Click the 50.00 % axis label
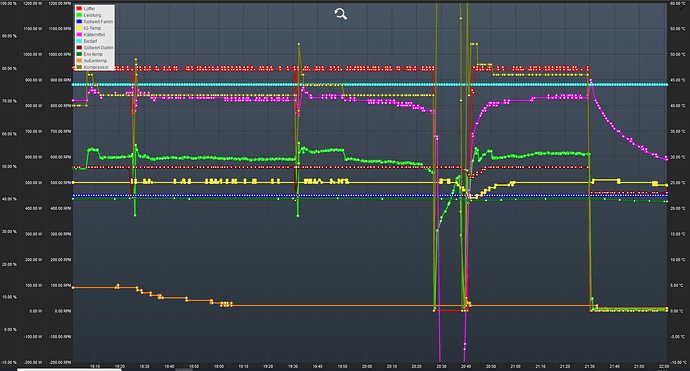This screenshot has width=690, height=371. click(x=9, y=167)
